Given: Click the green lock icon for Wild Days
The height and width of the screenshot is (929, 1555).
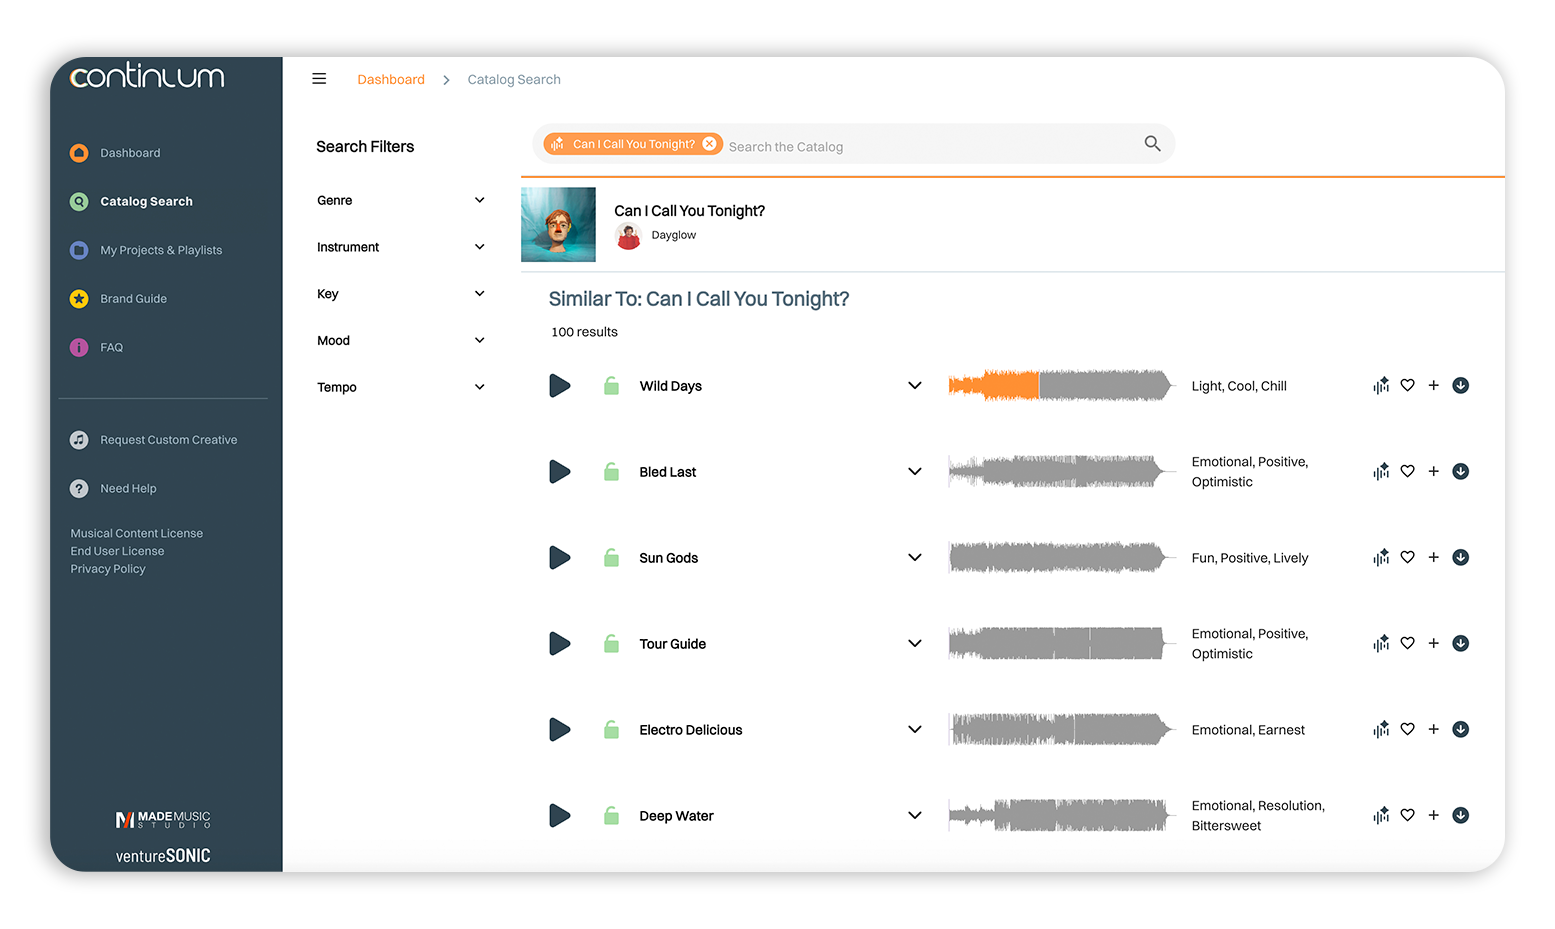Looking at the screenshot, I should point(611,386).
